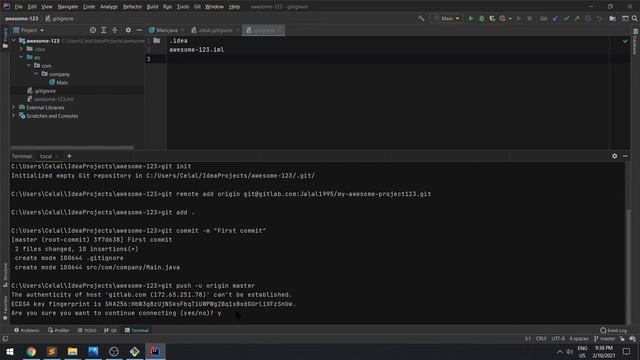640x360 pixels.
Task: Toggle the Favorites tool window stripe button
Action: click(x=5, y=308)
